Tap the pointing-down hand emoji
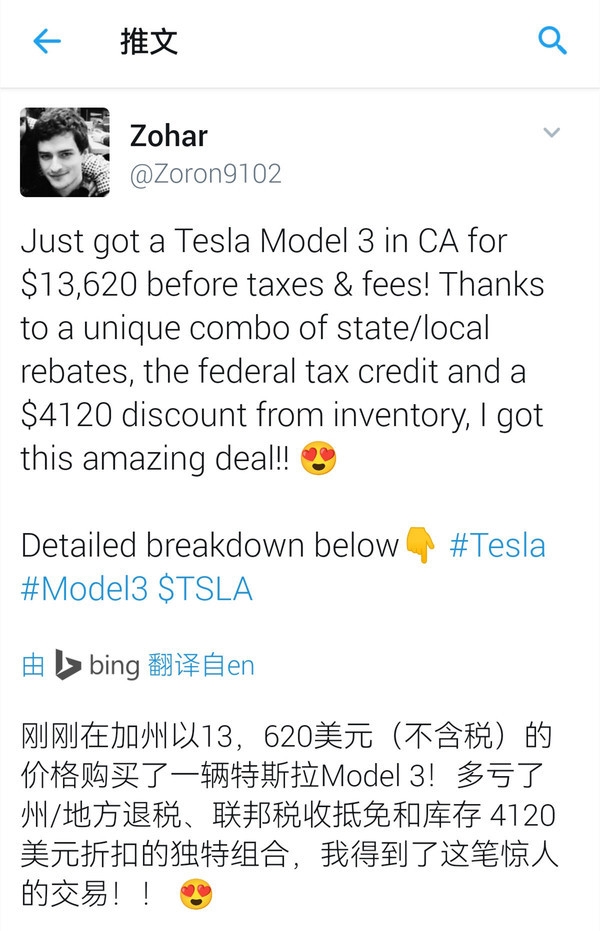600x931 pixels. click(421, 546)
